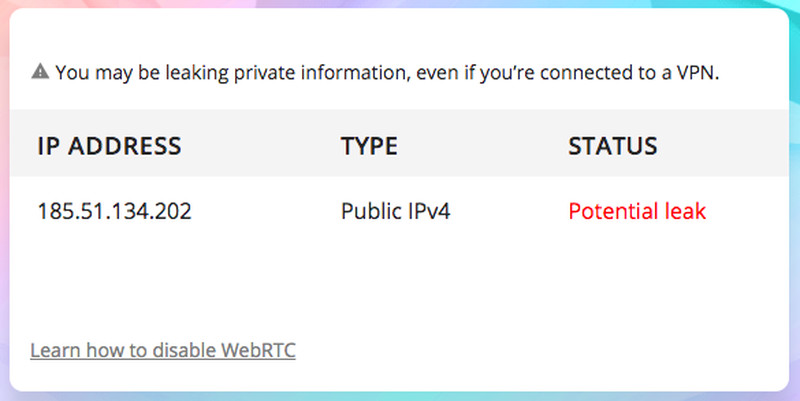800x401 pixels.
Task: Click the leaking private information warning message
Action: pyautogui.click(x=387, y=72)
